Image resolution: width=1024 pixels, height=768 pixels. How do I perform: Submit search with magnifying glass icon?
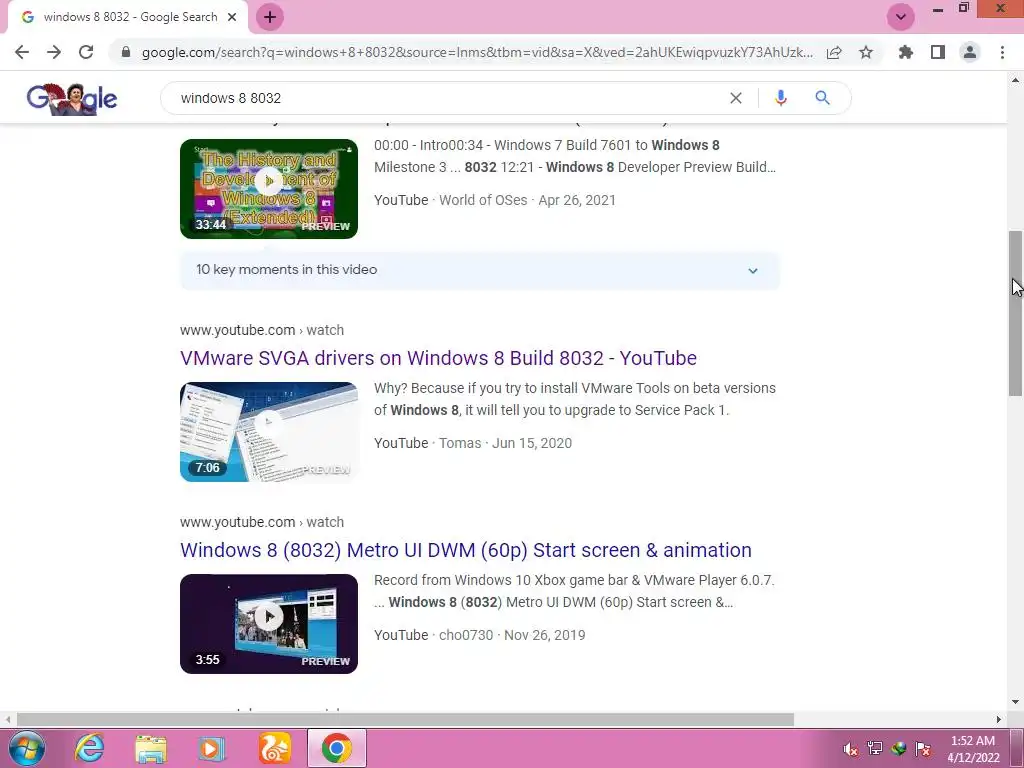[822, 98]
